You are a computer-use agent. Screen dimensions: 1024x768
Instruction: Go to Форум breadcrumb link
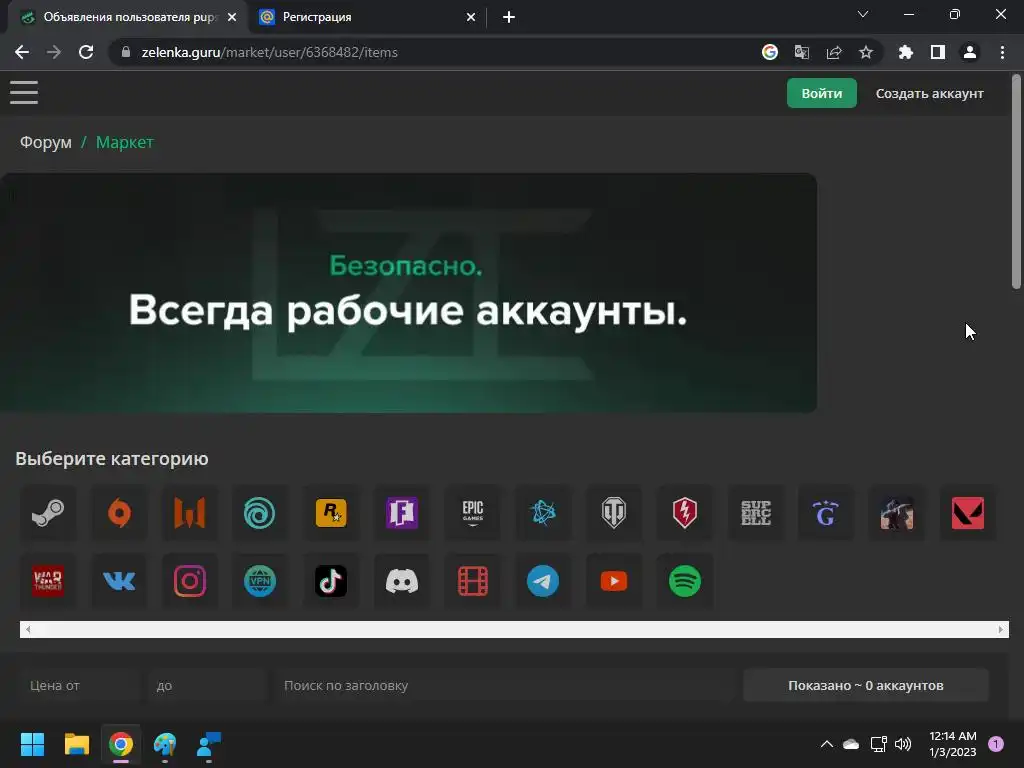tap(46, 142)
